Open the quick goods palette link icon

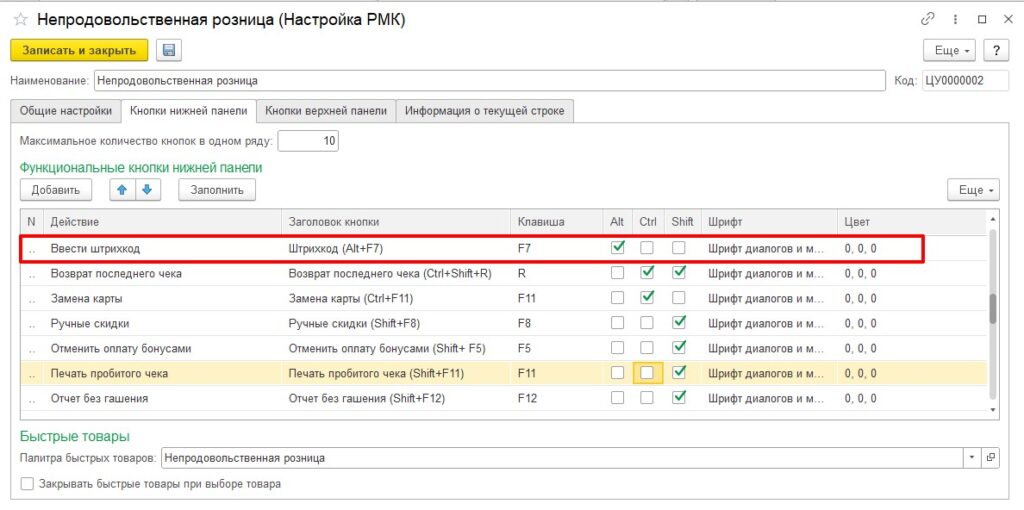tap(991, 457)
